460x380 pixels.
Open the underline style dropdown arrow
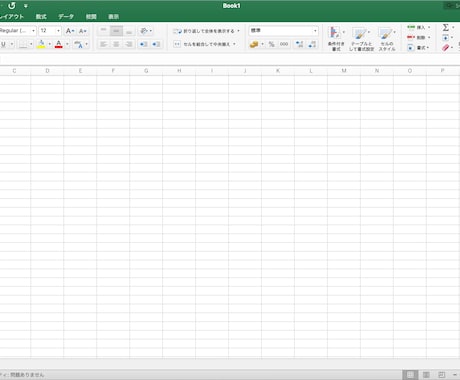[12, 44]
